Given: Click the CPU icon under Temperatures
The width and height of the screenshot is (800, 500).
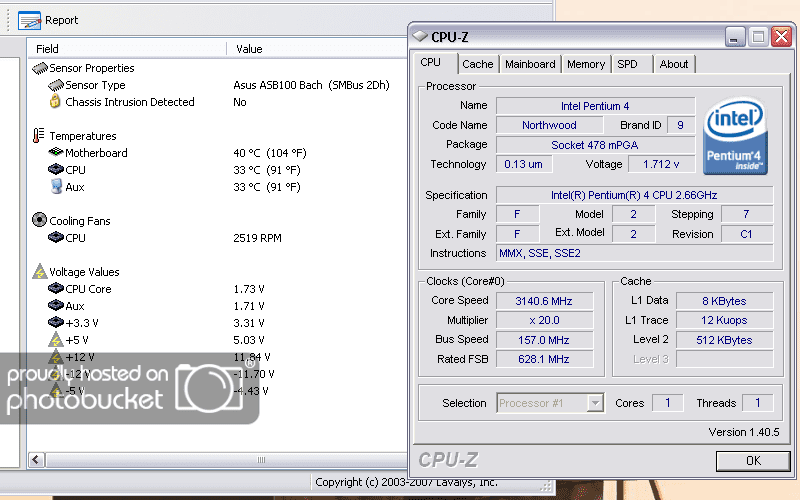Looking at the screenshot, I should pyautogui.click(x=56, y=169).
